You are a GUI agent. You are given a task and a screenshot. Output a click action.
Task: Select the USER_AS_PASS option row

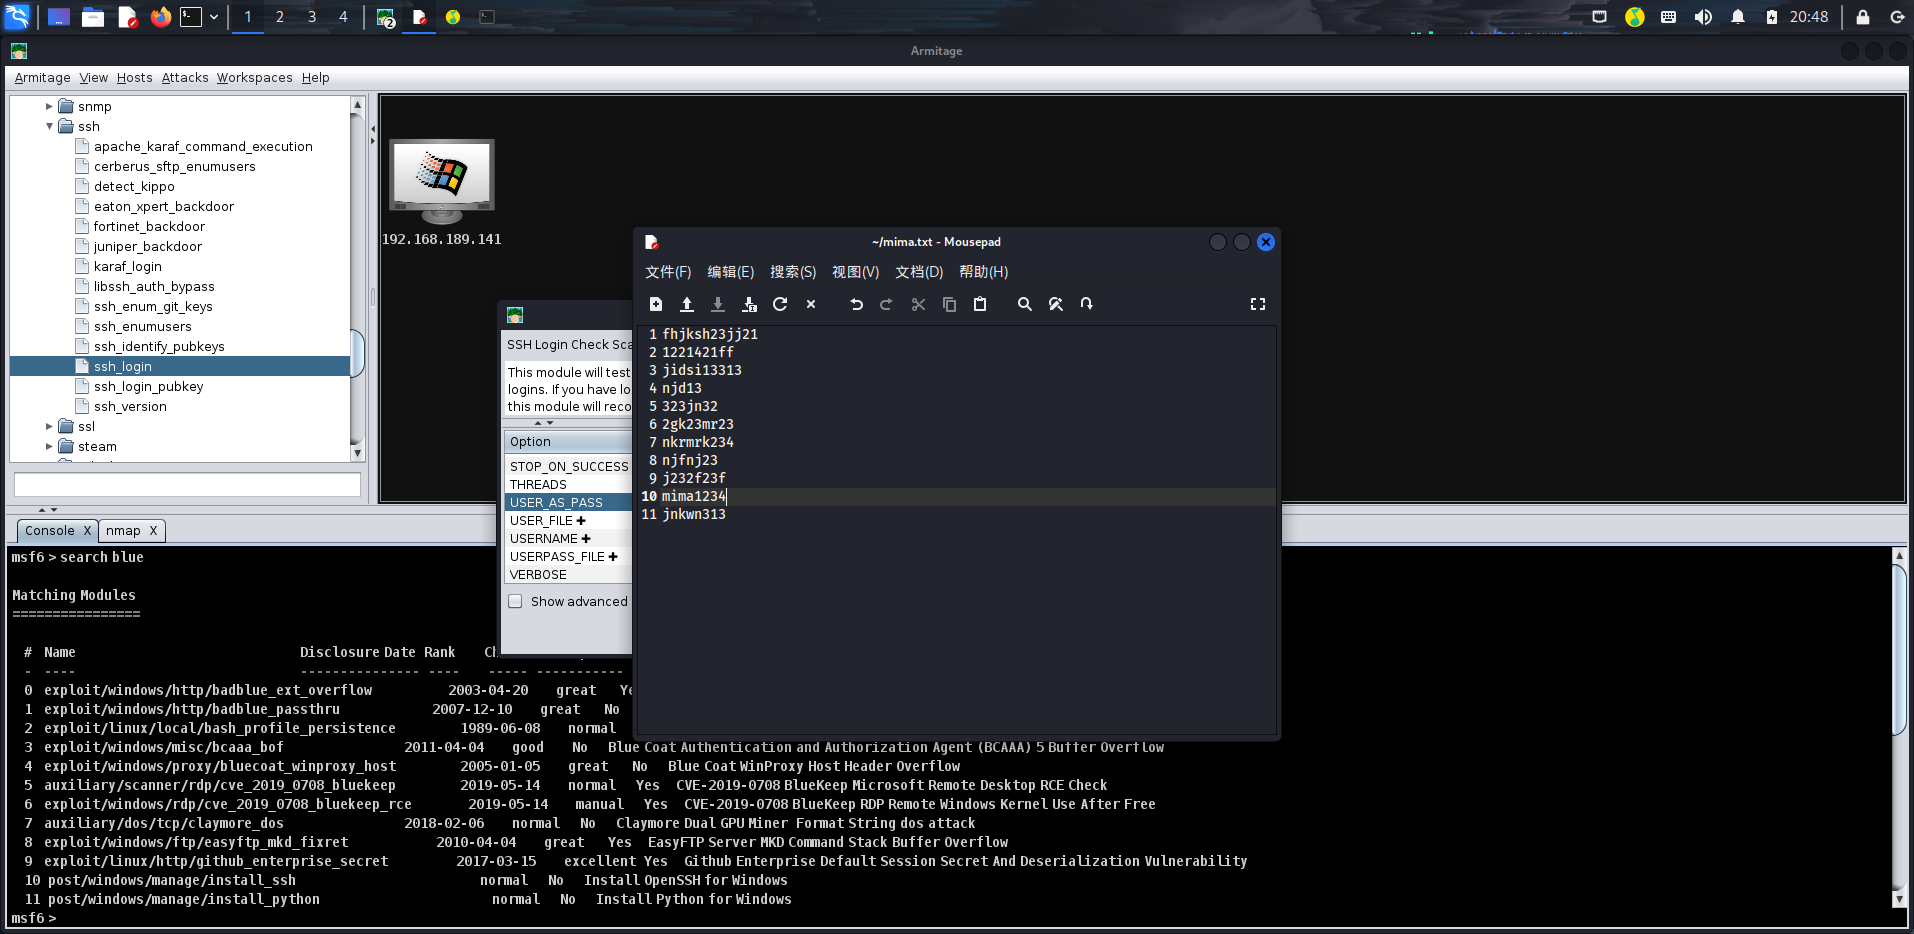pos(568,503)
